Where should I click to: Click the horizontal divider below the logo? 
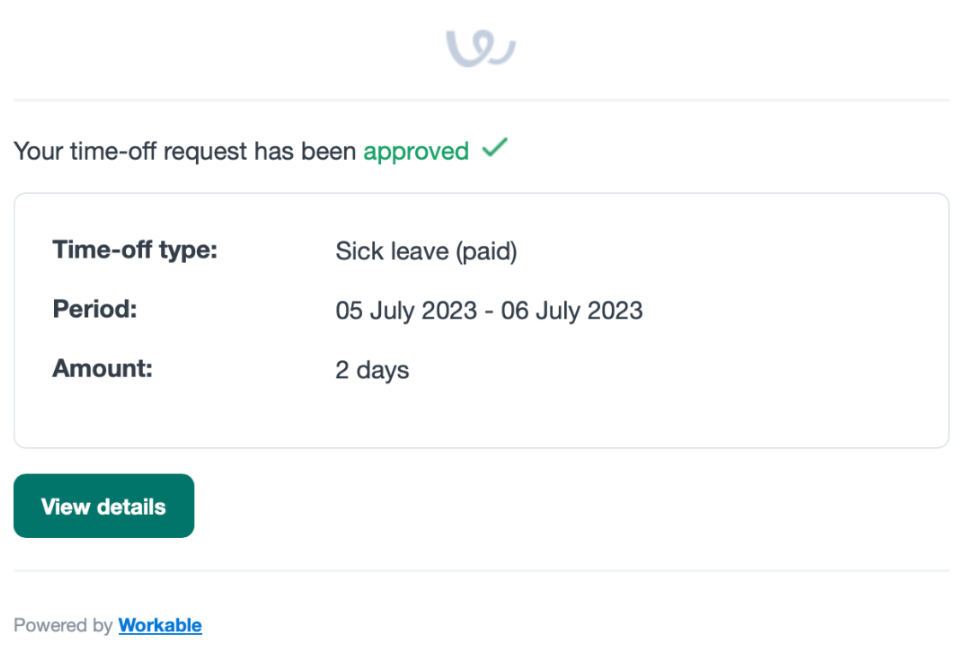[x=480, y=100]
